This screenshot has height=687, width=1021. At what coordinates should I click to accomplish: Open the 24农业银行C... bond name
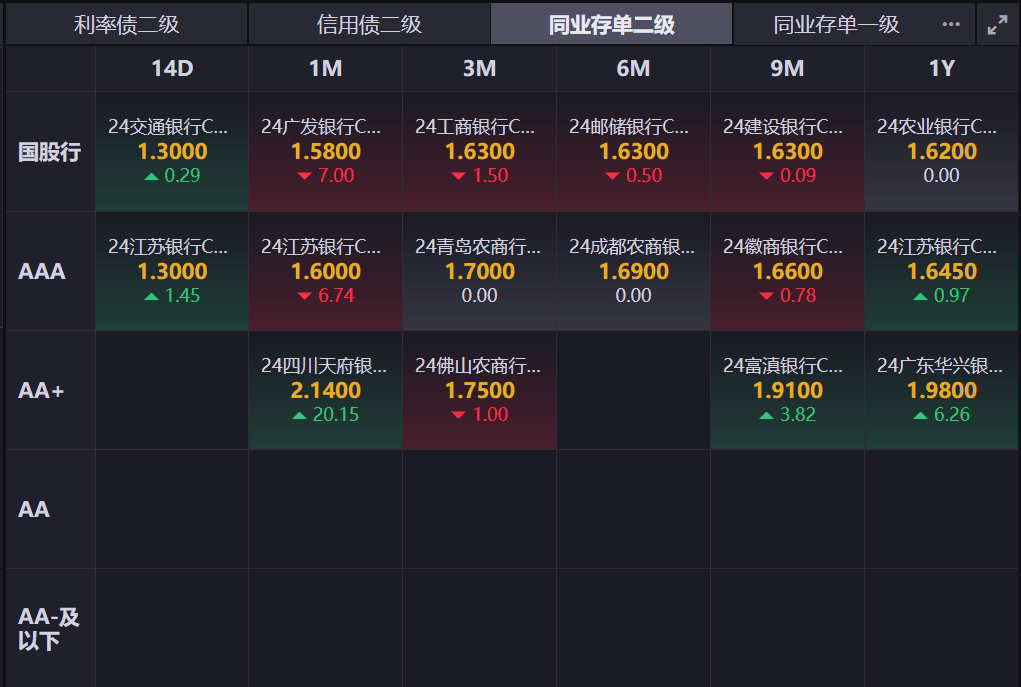point(937,126)
